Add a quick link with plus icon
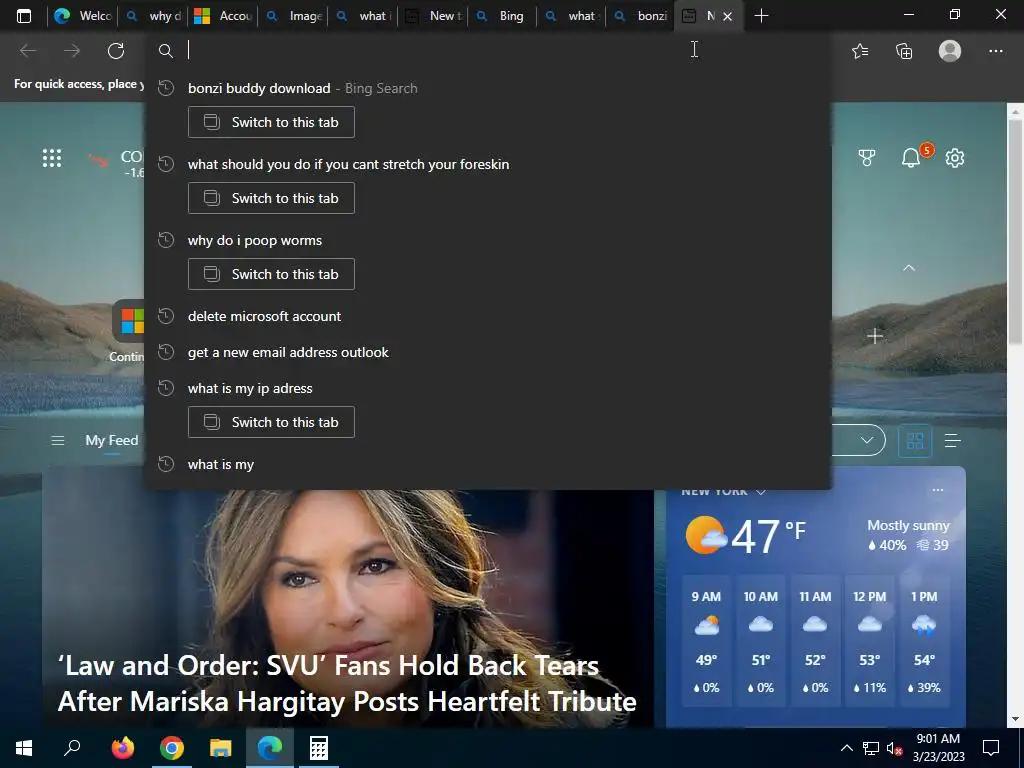Viewport: 1024px width, 768px height. [875, 336]
